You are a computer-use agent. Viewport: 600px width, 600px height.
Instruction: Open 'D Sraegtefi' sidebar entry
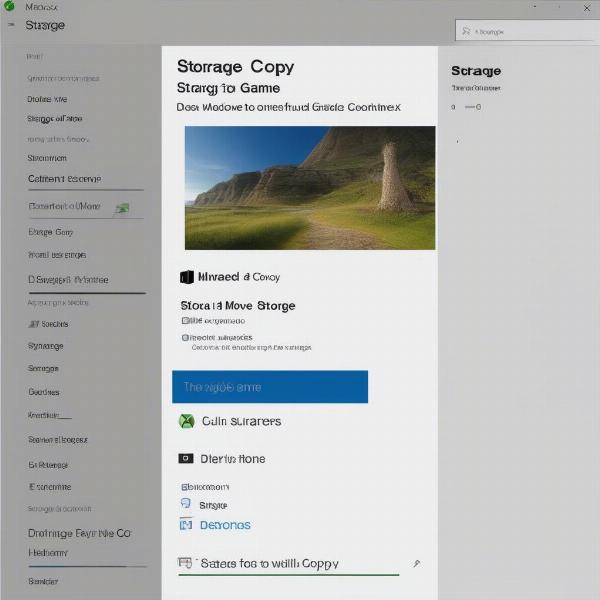coord(68,280)
